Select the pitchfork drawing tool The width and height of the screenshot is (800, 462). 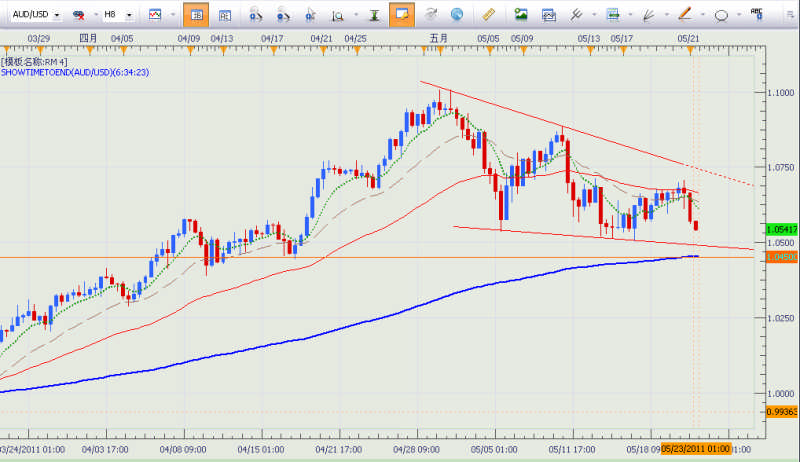pyautogui.click(x=576, y=15)
